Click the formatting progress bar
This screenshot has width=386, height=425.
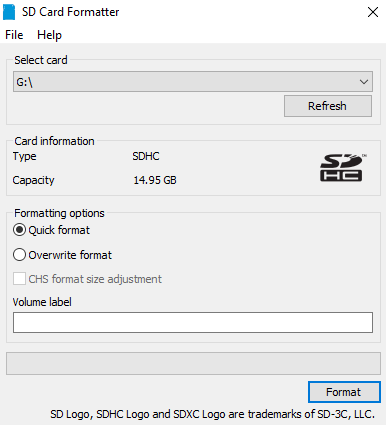click(193, 363)
